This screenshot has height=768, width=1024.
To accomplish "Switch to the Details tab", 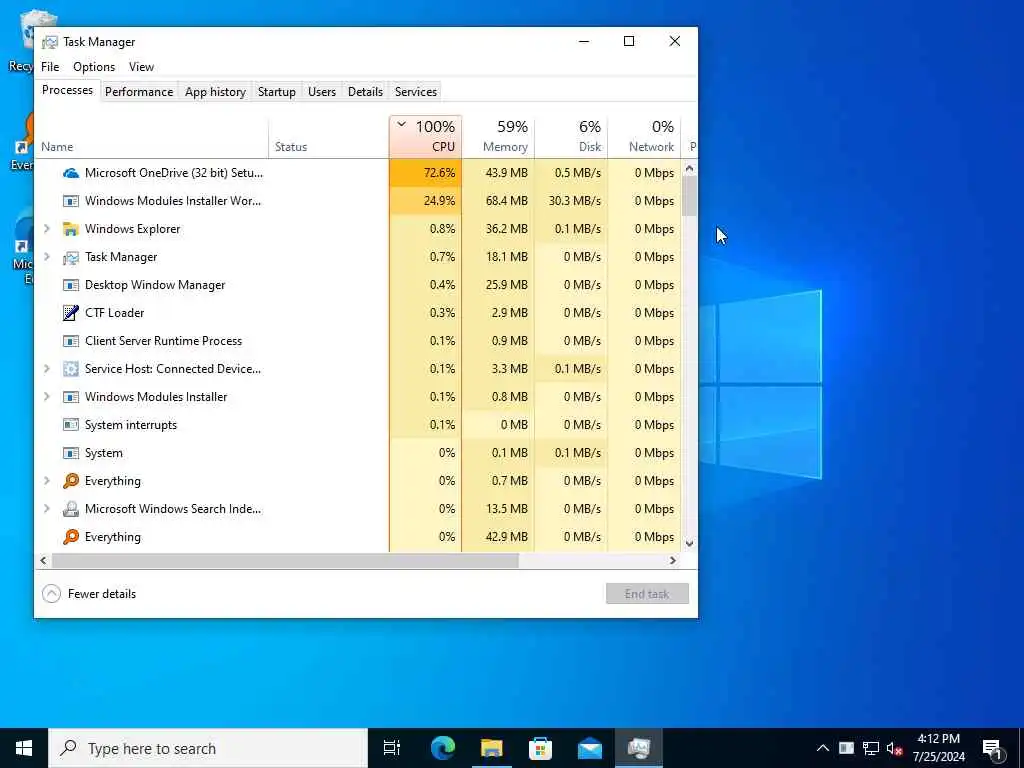I will click(365, 91).
